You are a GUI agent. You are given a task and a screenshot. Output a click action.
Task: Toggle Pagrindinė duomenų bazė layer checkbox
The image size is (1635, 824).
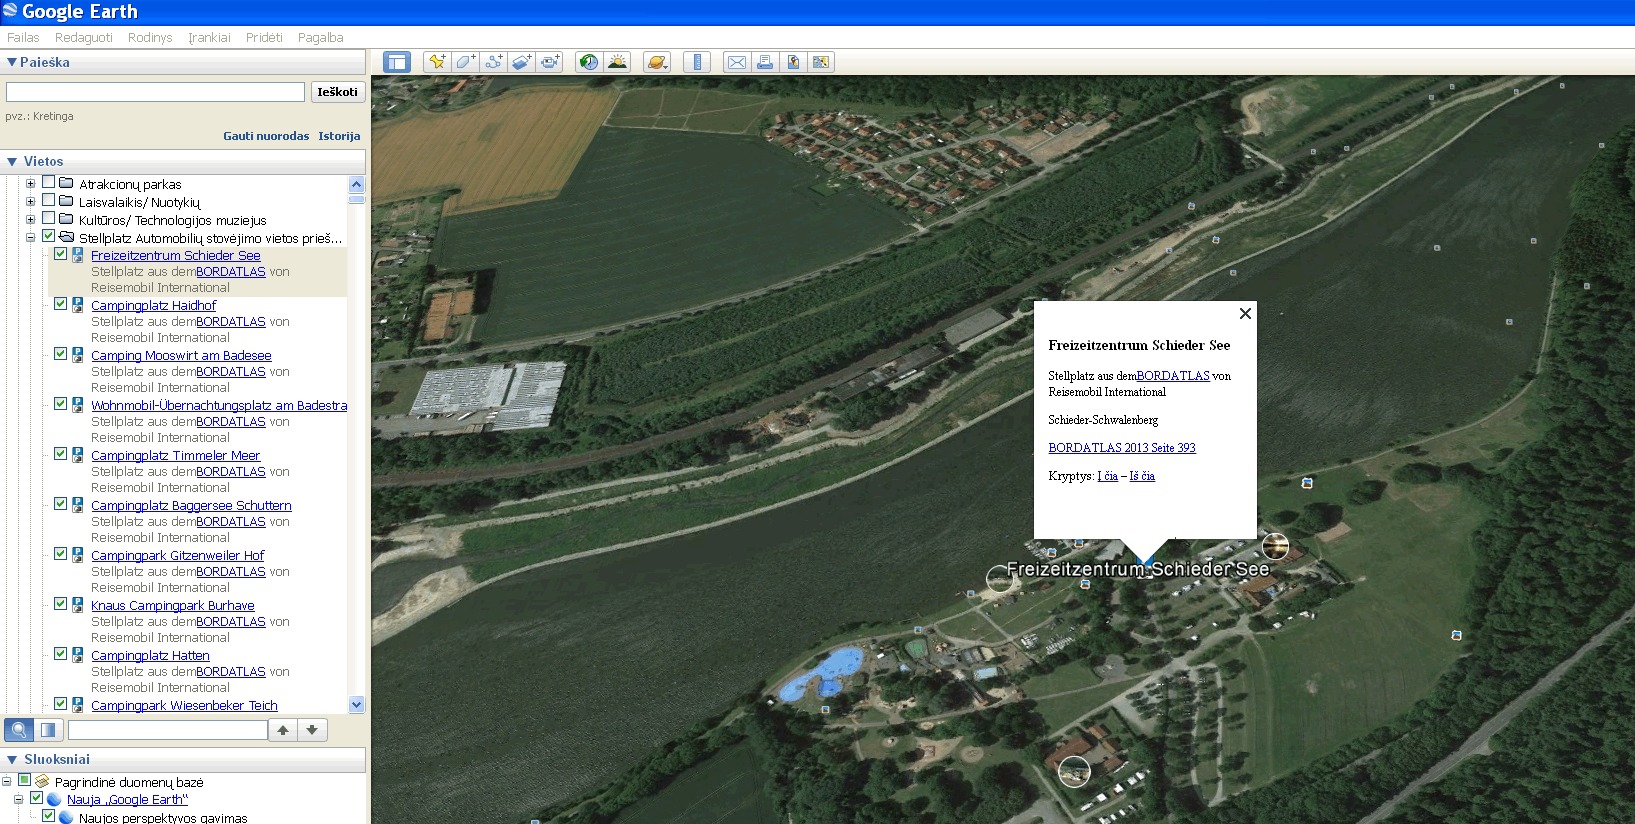pos(24,780)
